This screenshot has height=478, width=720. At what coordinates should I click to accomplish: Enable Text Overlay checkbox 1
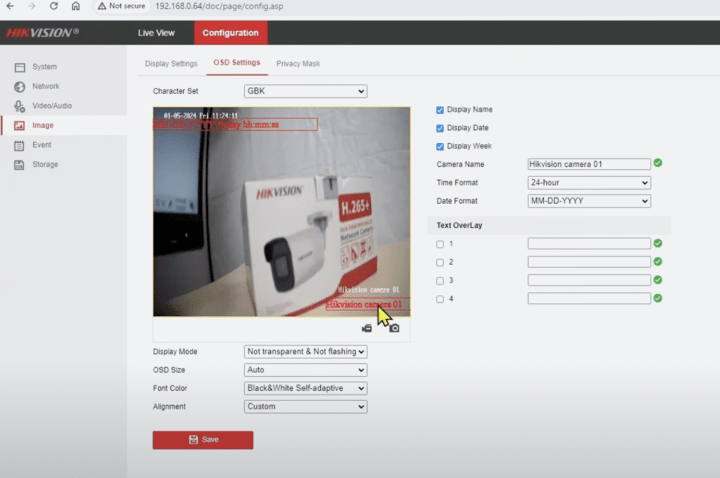[x=440, y=244]
